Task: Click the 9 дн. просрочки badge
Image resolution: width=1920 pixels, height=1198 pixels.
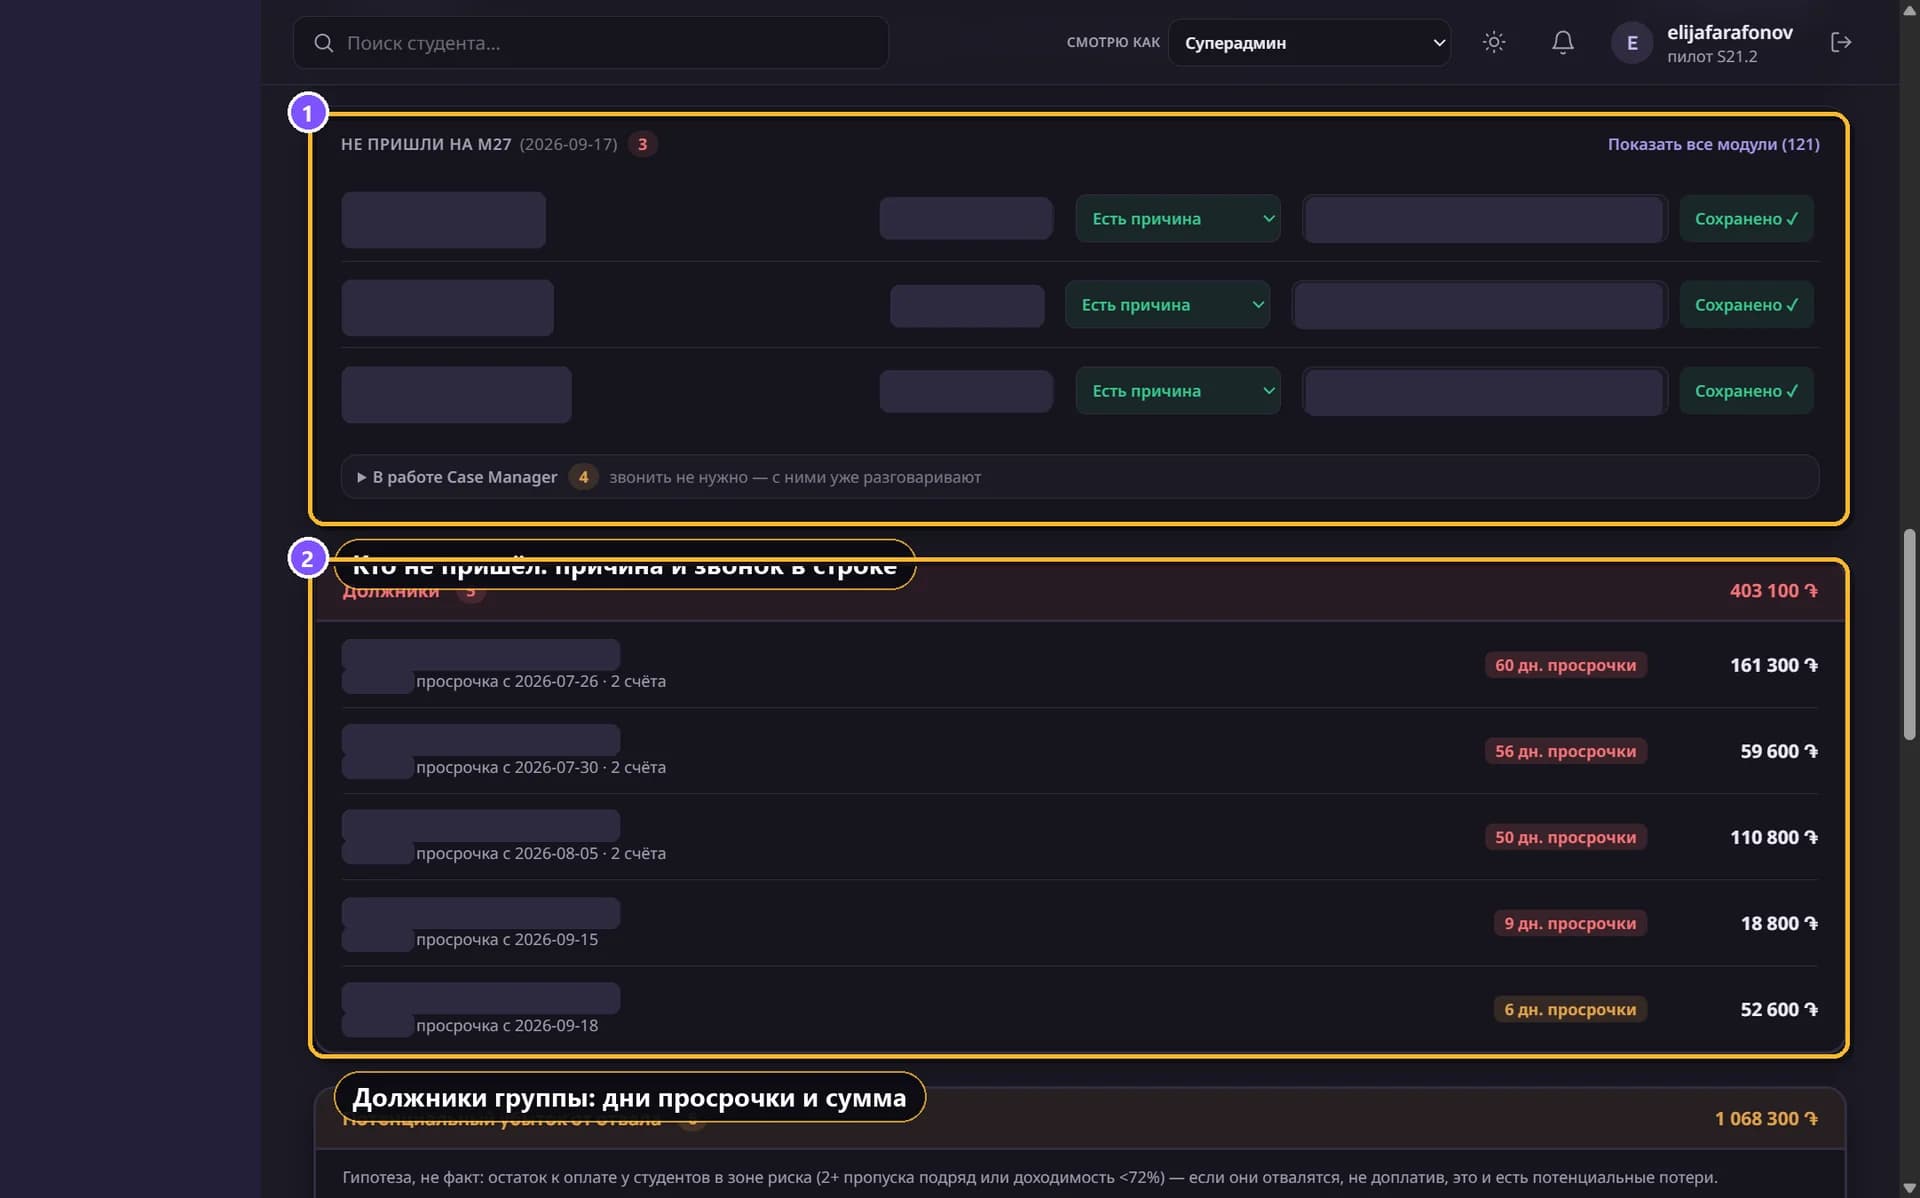Action: click(1570, 923)
